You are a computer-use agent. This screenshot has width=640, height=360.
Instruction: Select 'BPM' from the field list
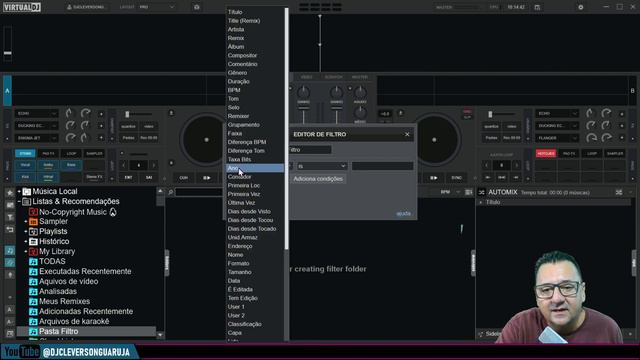pyautogui.click(x=234, y=90)
